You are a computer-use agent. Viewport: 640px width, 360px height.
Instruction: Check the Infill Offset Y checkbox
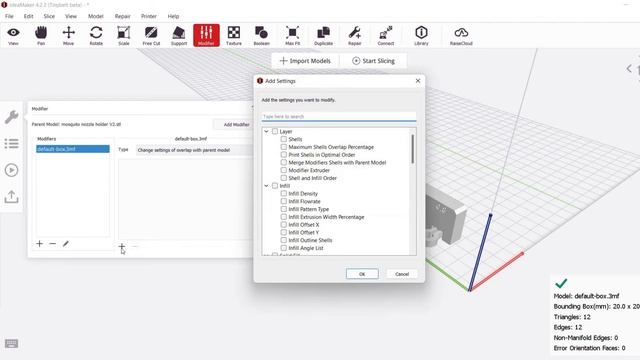click(x=284, y=232)
